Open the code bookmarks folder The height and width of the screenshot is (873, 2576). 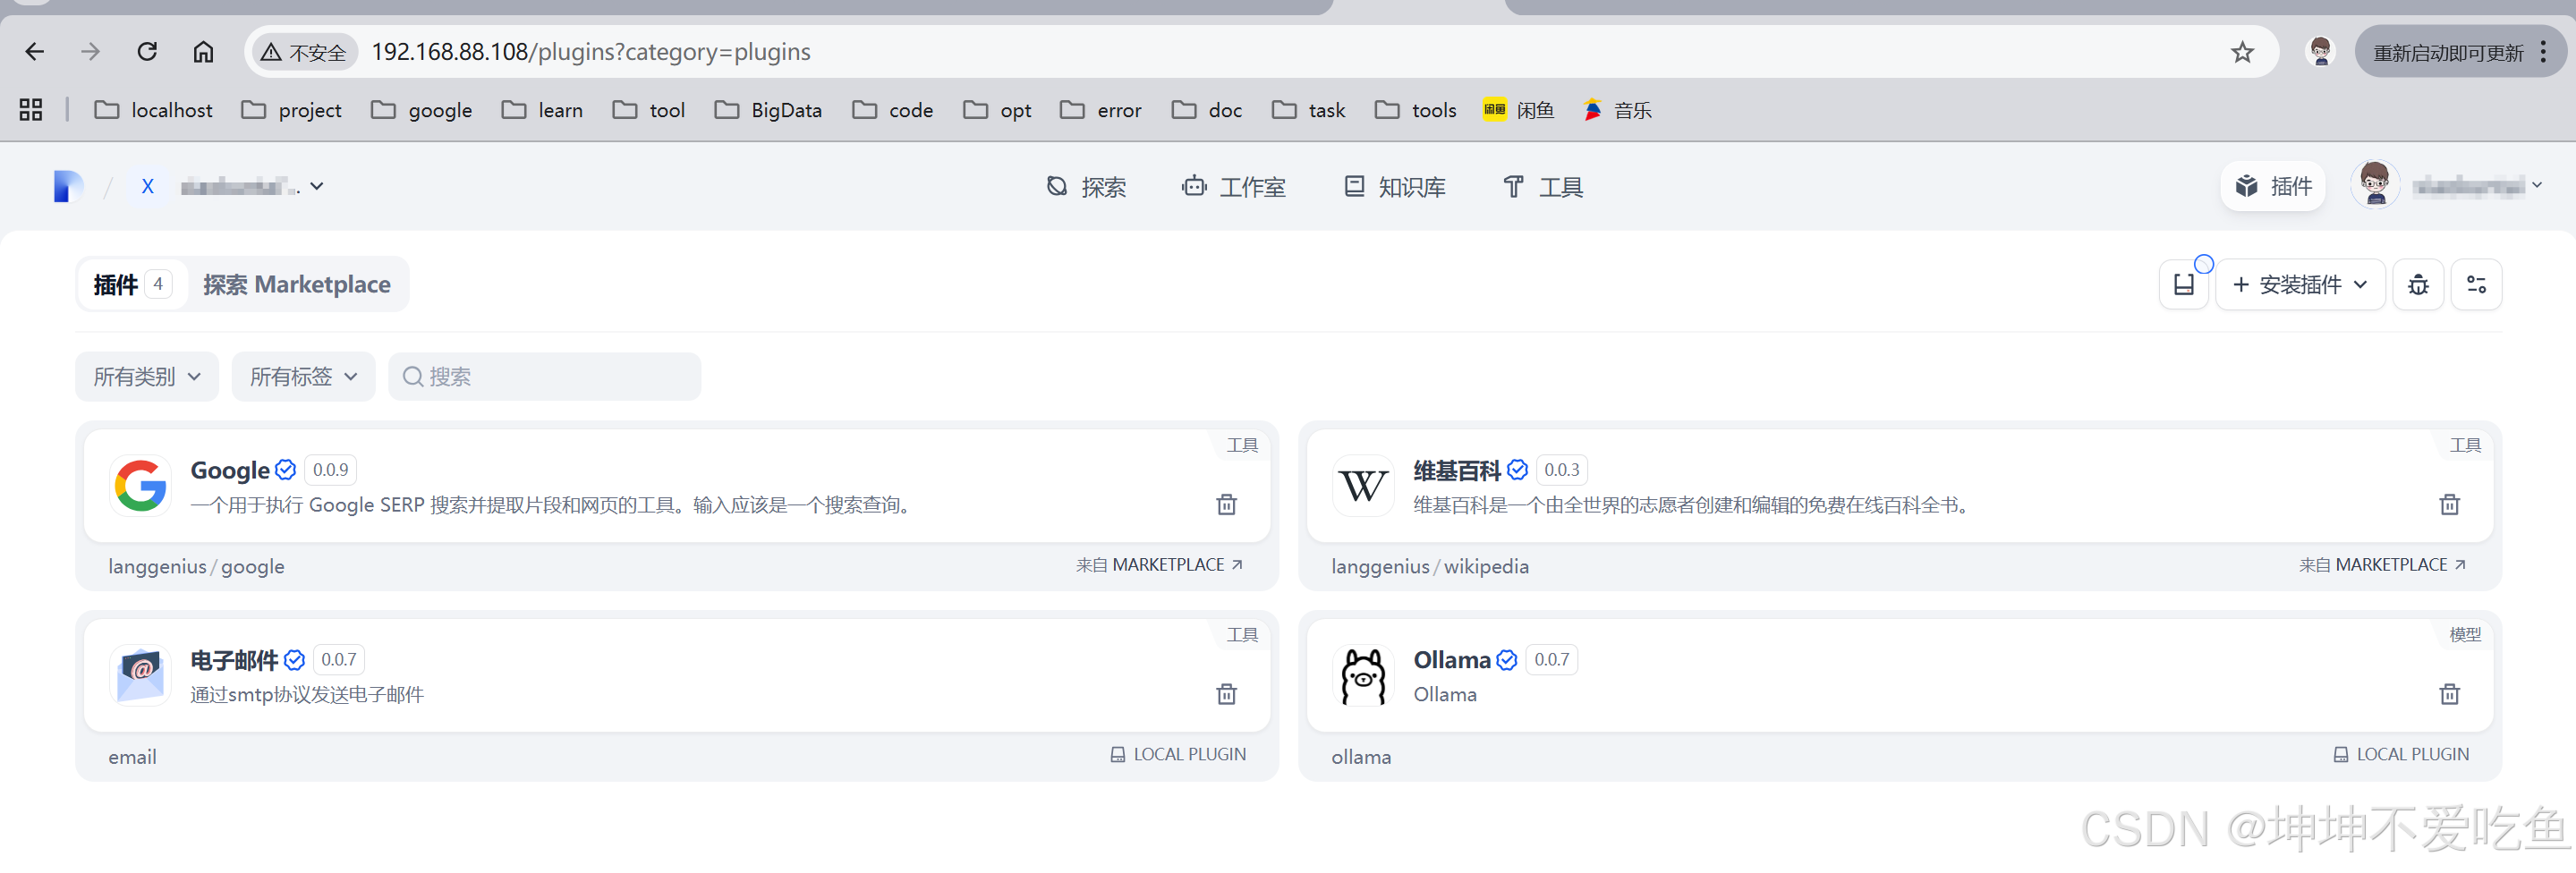(x=893, y=110)
